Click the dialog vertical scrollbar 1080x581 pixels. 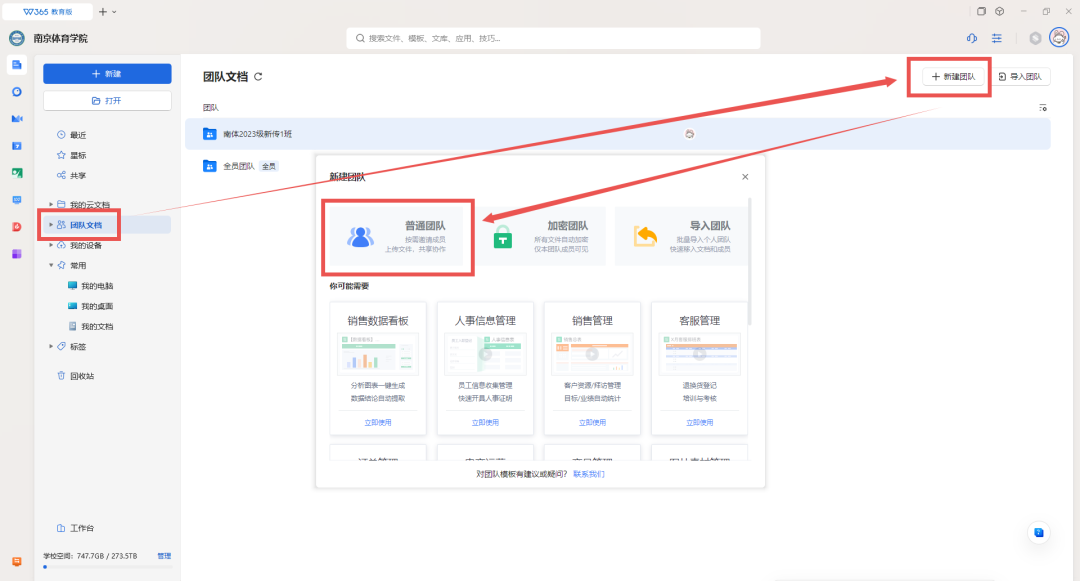749,262
